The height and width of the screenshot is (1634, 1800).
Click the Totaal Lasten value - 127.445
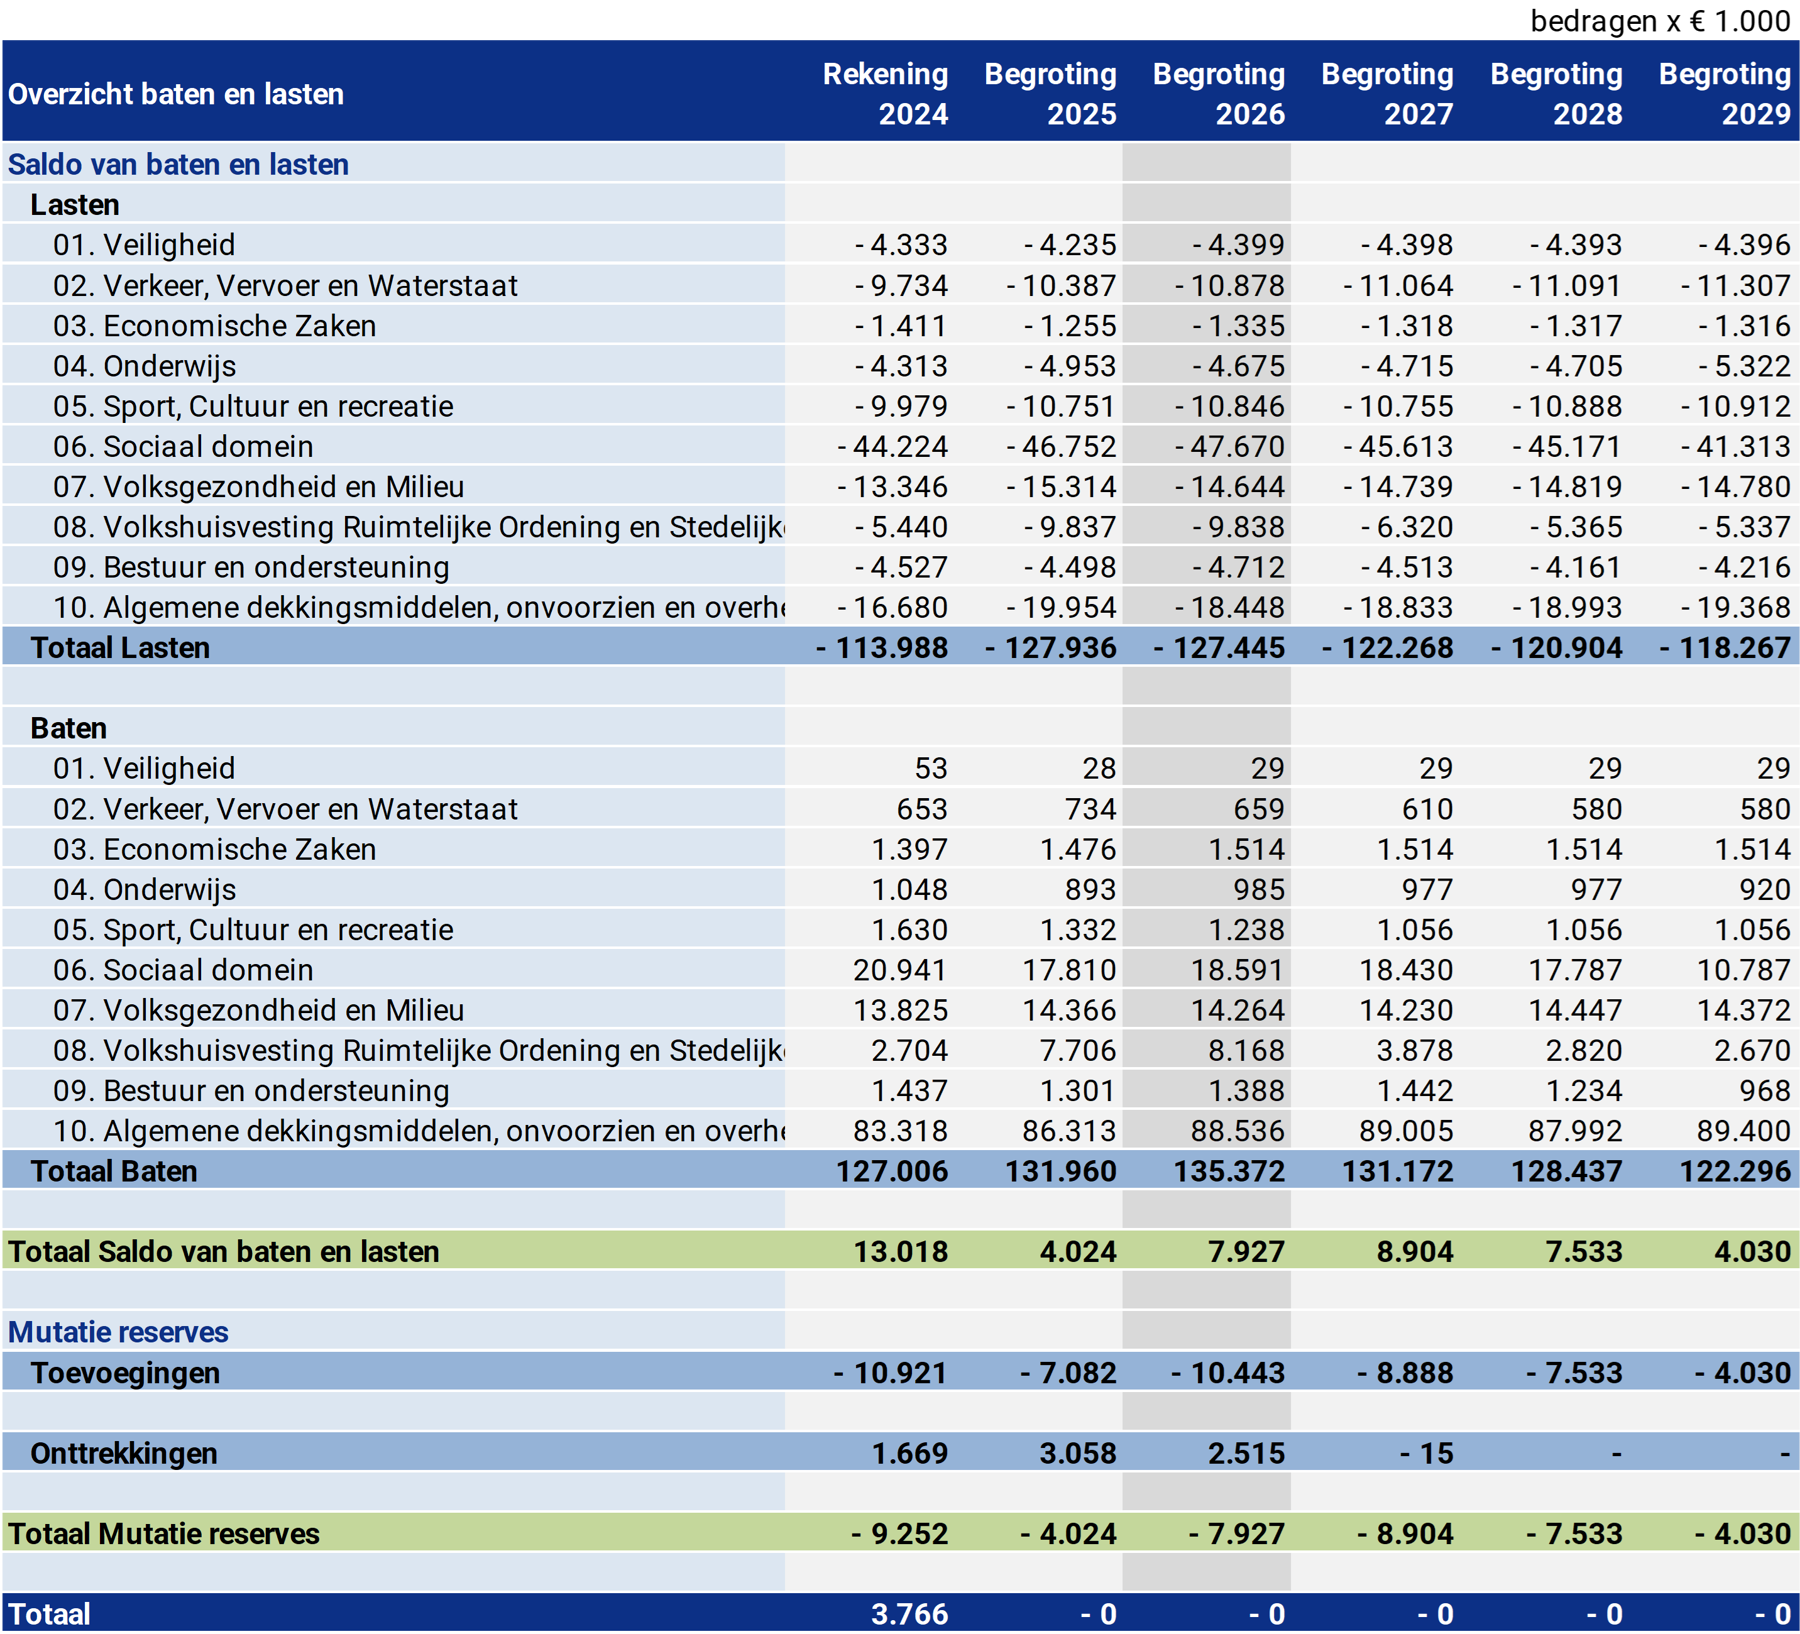(x=1218, y=648)
